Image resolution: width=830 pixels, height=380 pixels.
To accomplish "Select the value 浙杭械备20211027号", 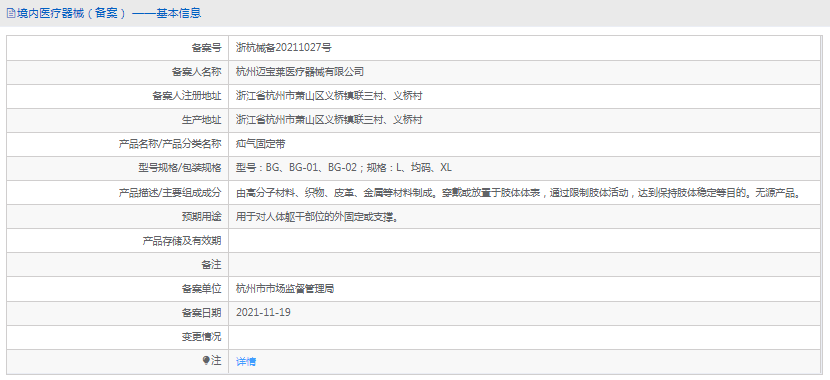I will 284,48.
